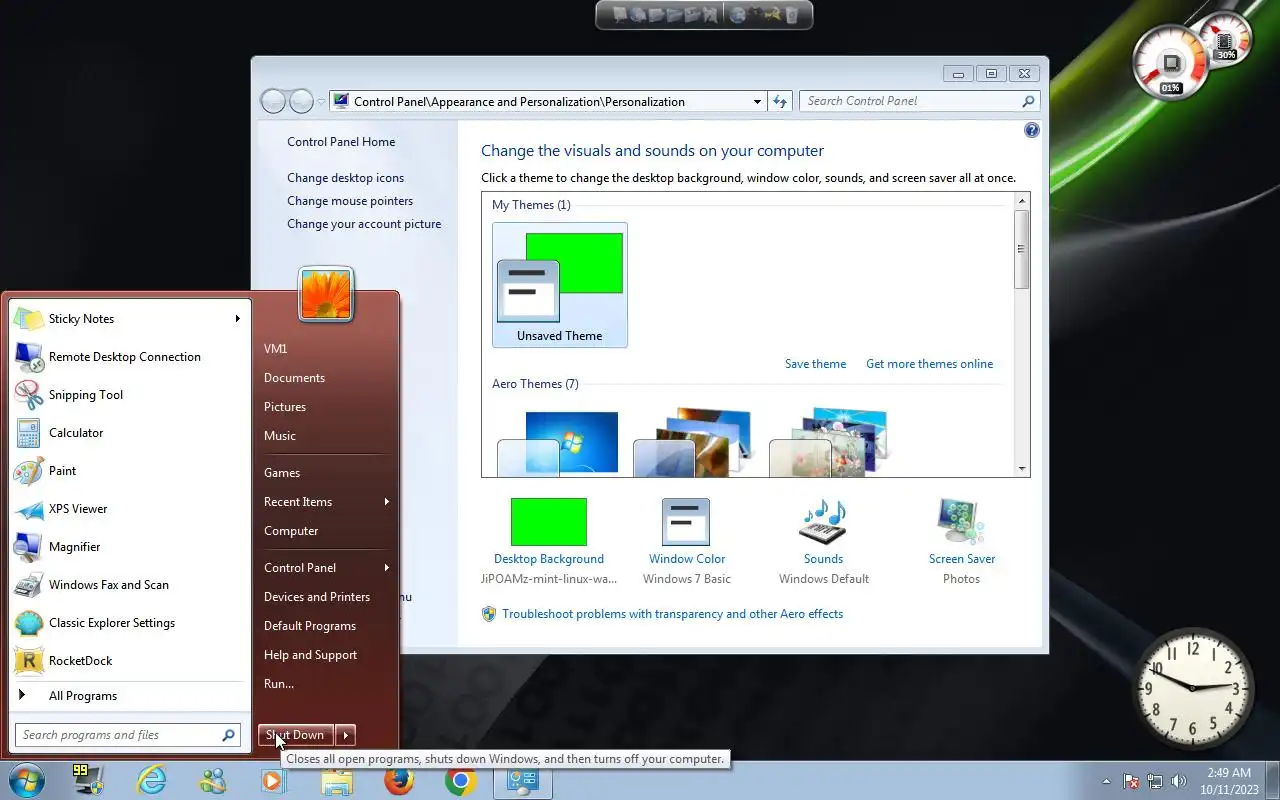Open recent pages dropdown near Back button
The width and height of the screenshot is (1280, 800).
tap(322, 101)
